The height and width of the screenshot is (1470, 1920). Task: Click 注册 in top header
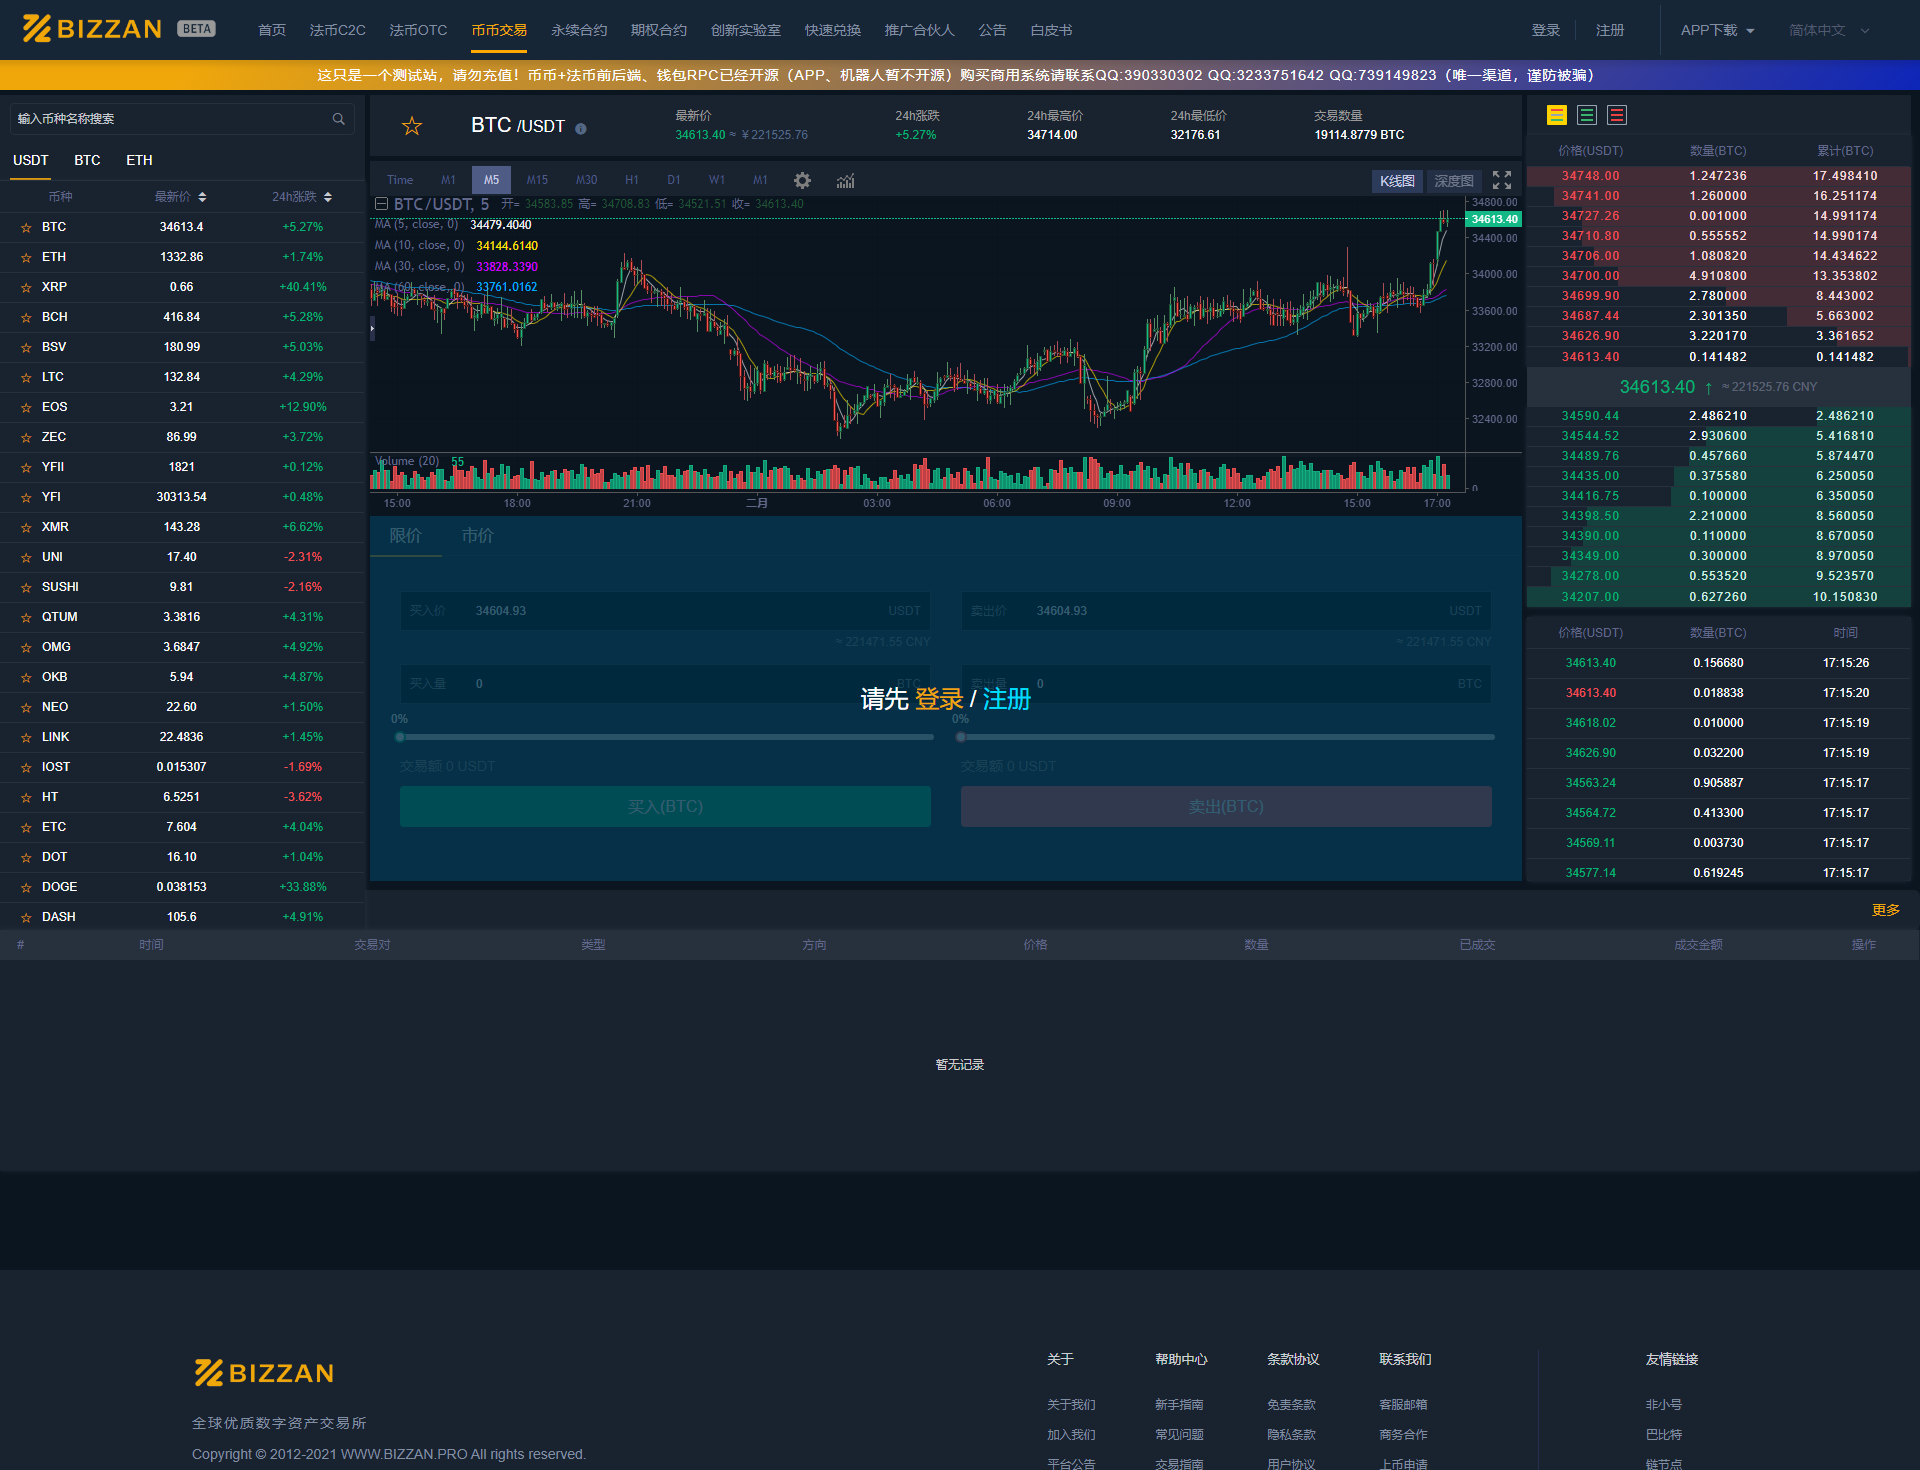tap(1609, 30)
